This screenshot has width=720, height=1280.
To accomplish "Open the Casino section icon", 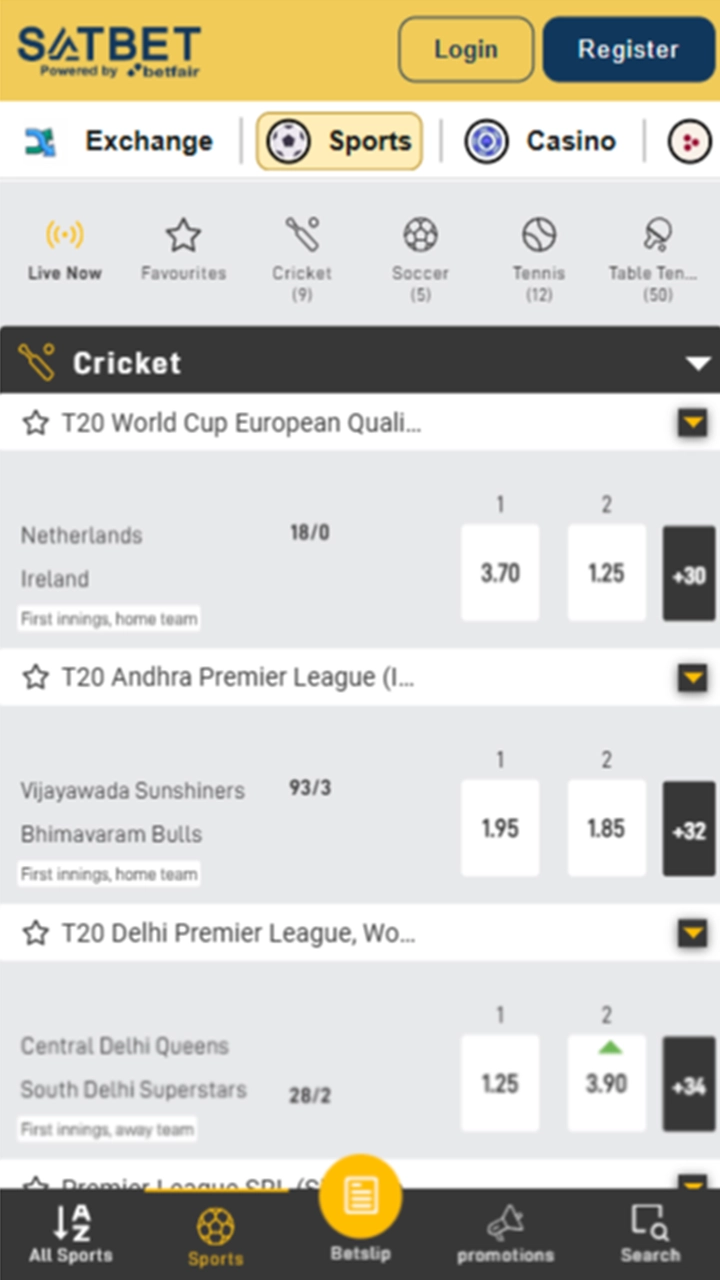I will click(x=486, y=140).
